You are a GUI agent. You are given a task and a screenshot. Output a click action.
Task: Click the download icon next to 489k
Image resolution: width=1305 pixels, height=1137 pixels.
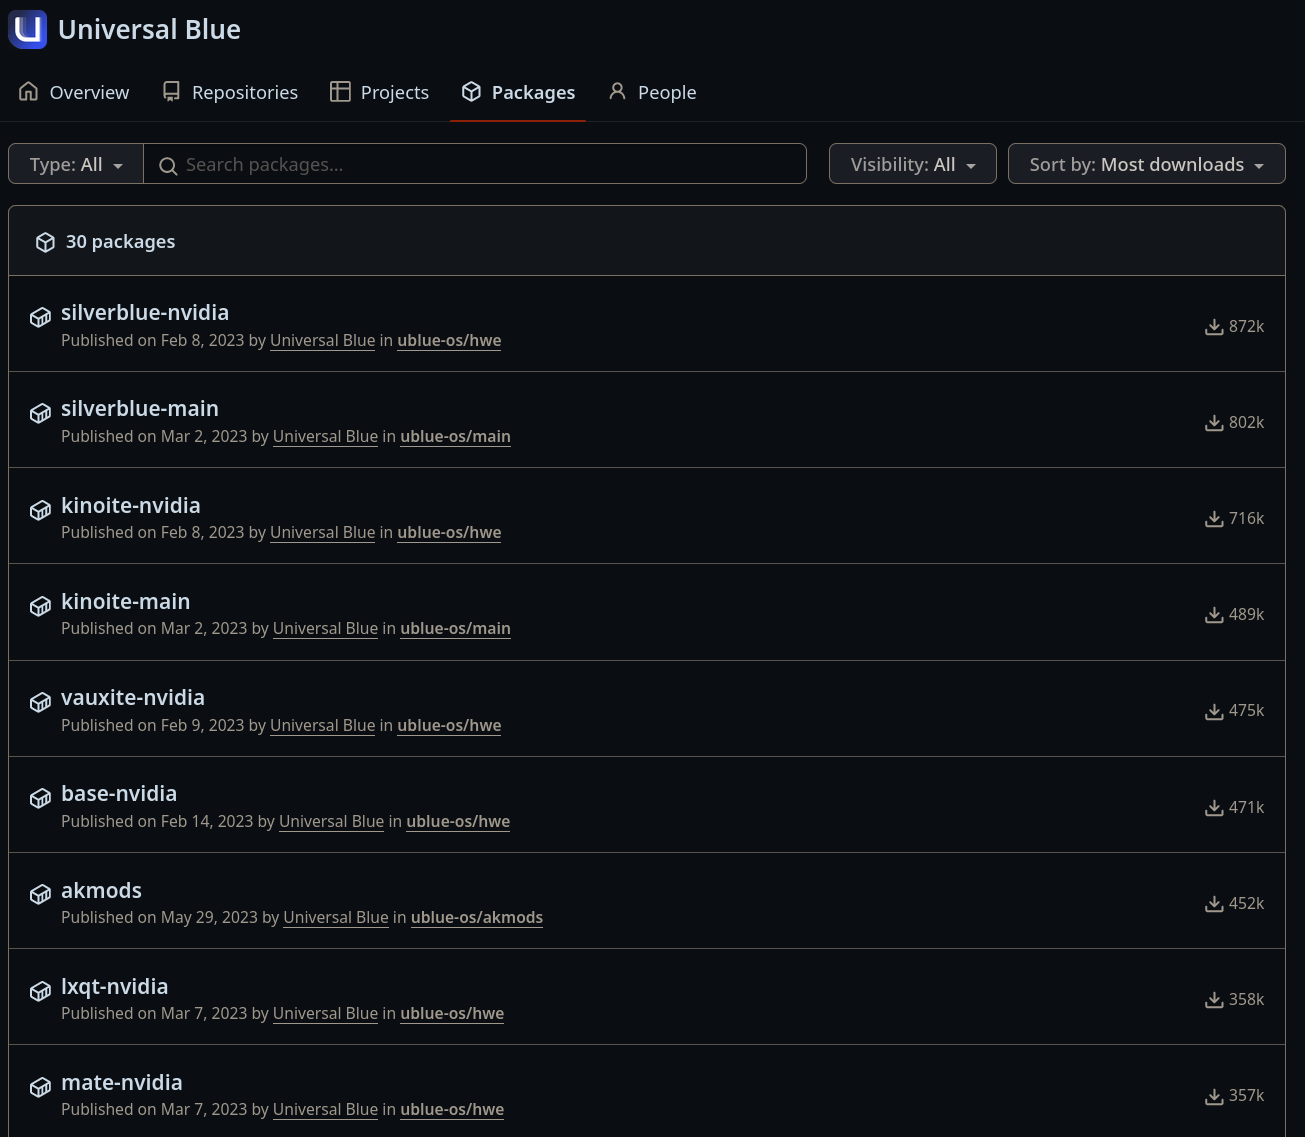[1214, 615]
